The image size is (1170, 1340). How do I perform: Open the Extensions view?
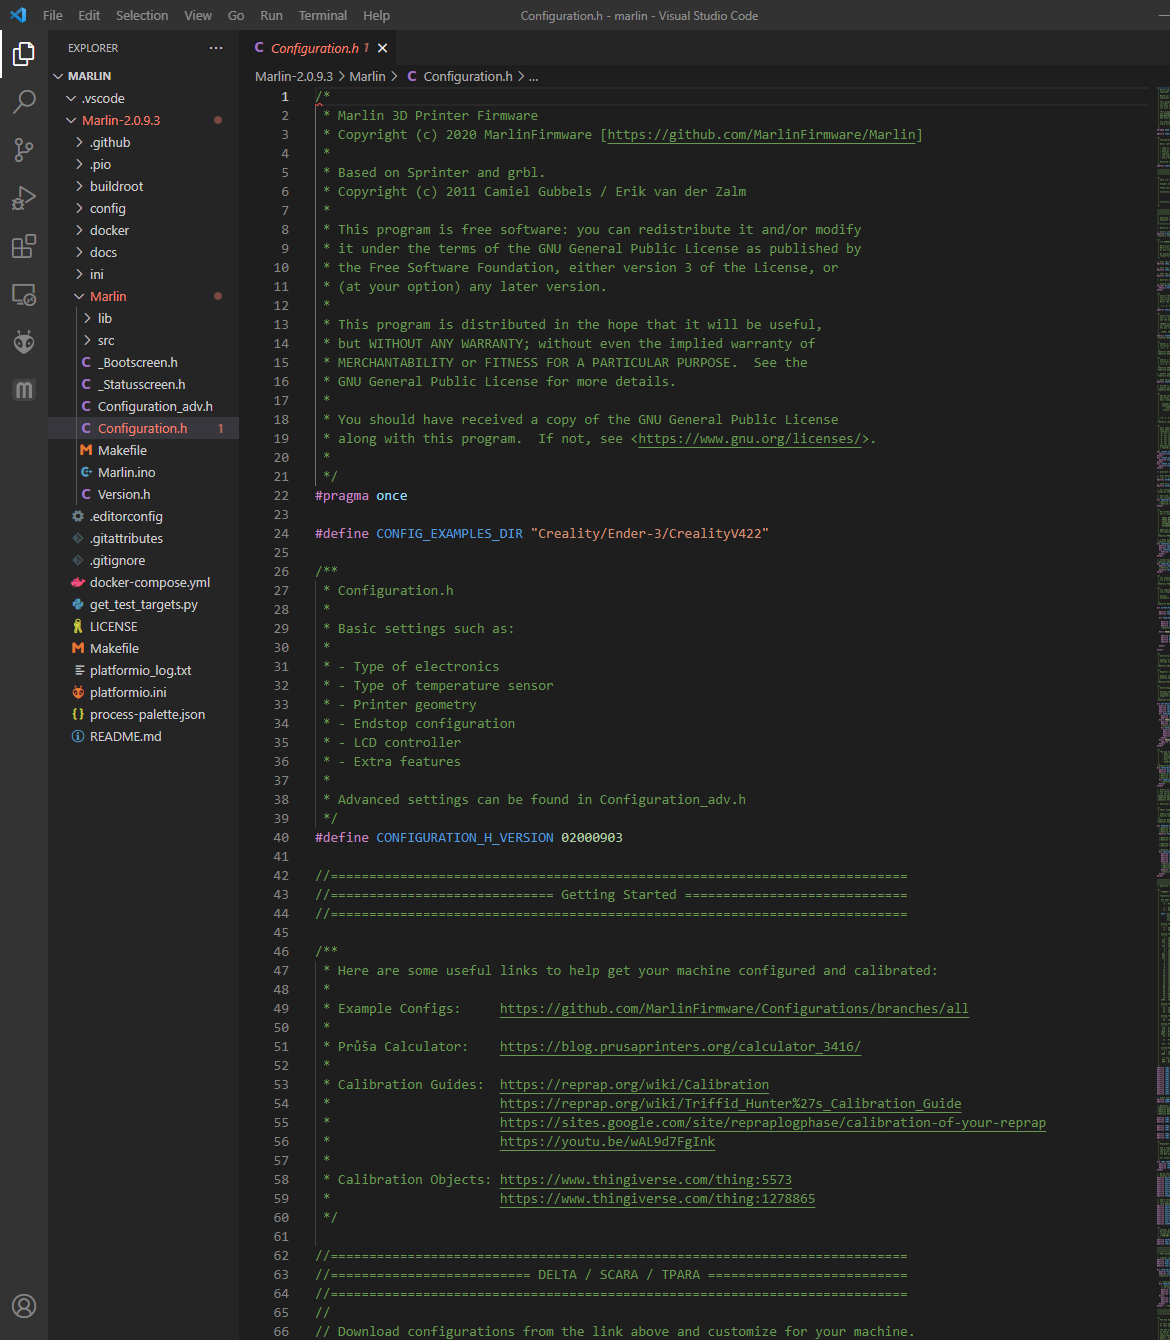(x=24, y=246)
